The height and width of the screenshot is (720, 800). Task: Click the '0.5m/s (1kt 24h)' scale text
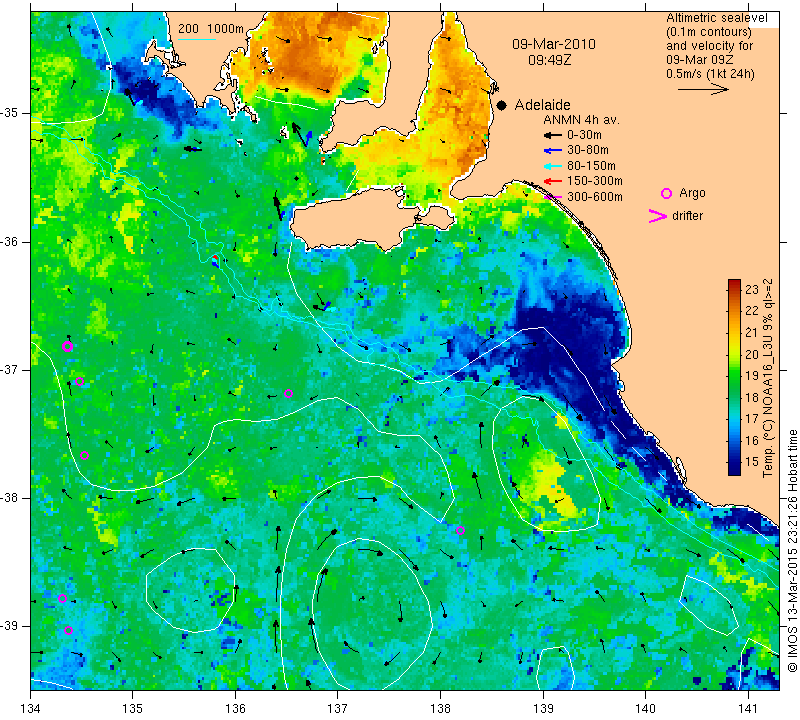(710, 74)
